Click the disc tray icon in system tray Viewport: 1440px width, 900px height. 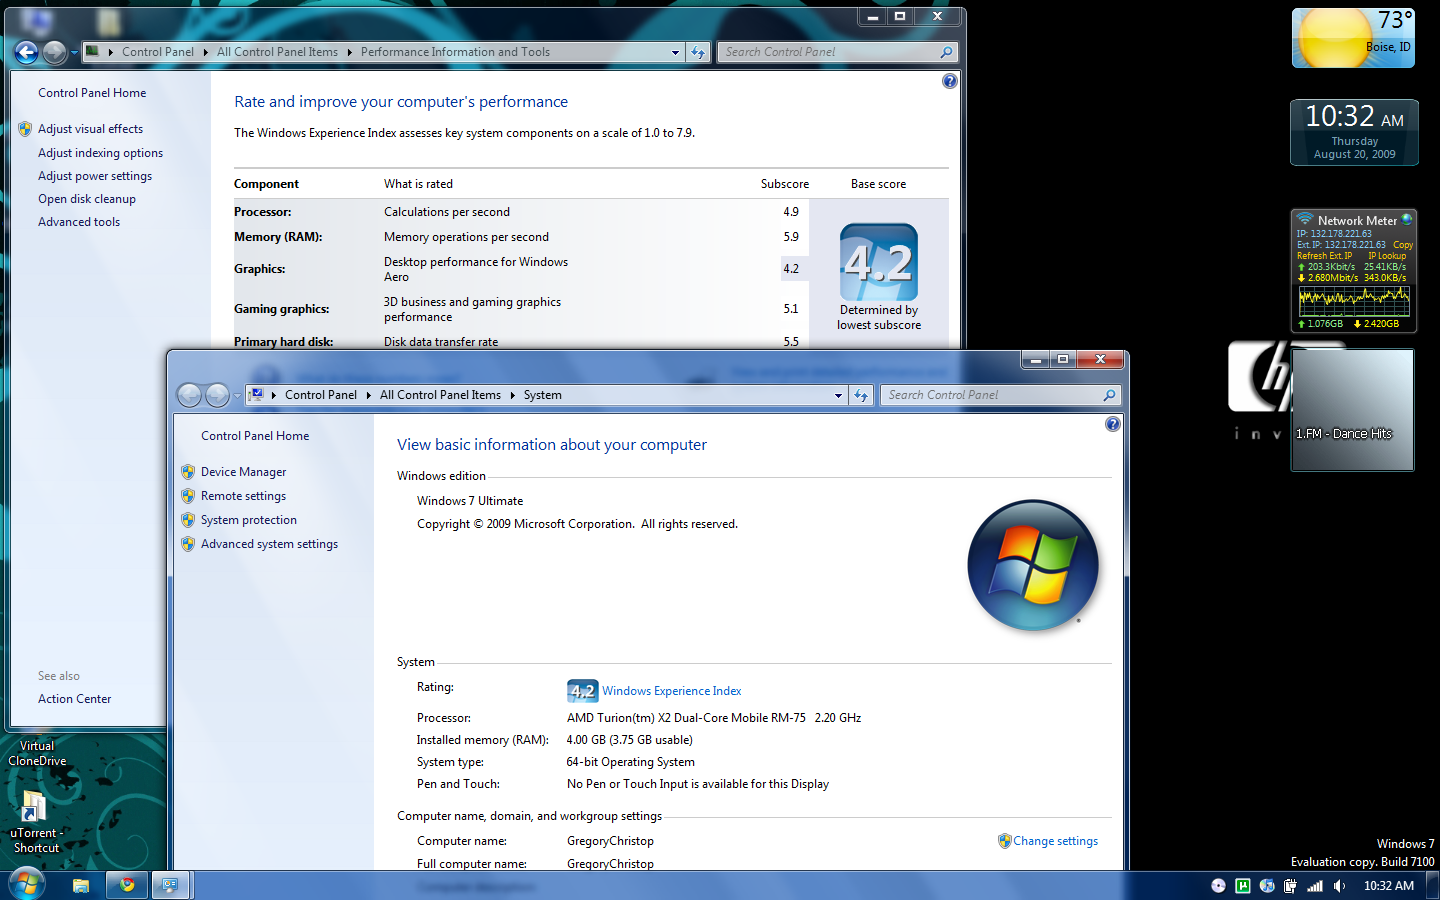(x=1218, y=886)
